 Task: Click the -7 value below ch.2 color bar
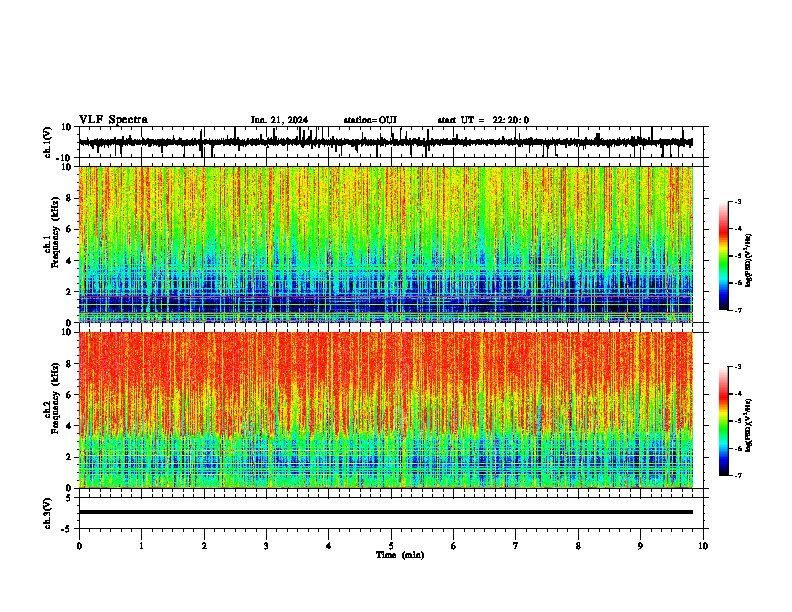[738, 476]
